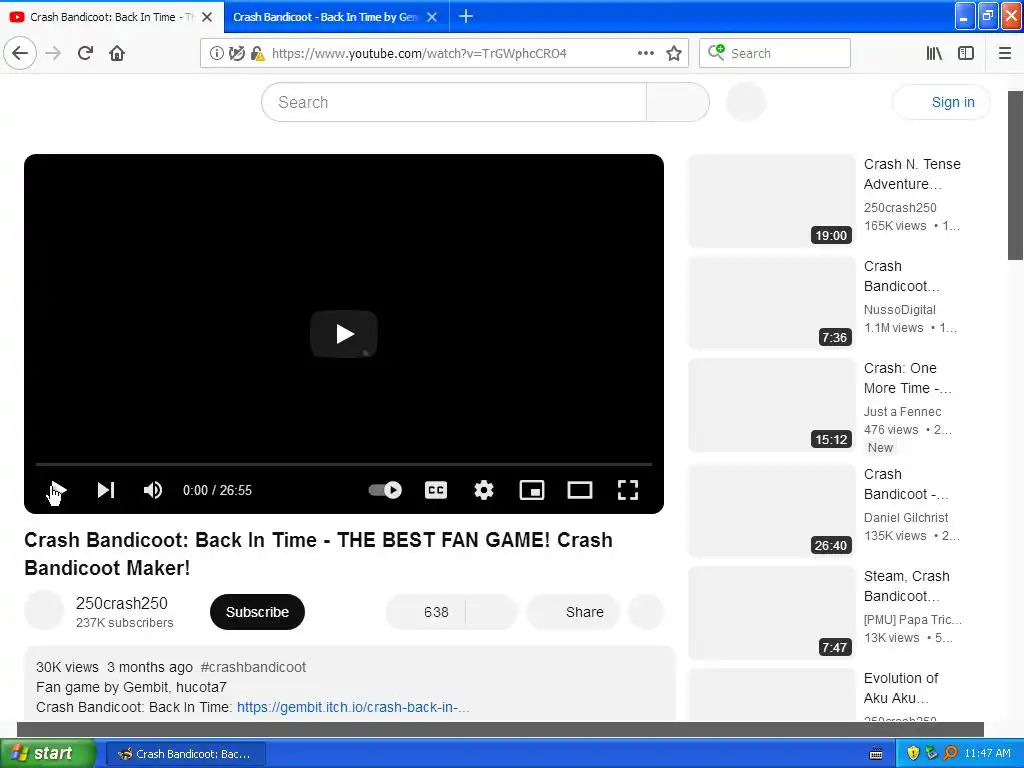Click the browser forward arrow
The height and width of the screenshot is (768, 1024).
click(x=53, y=53)
